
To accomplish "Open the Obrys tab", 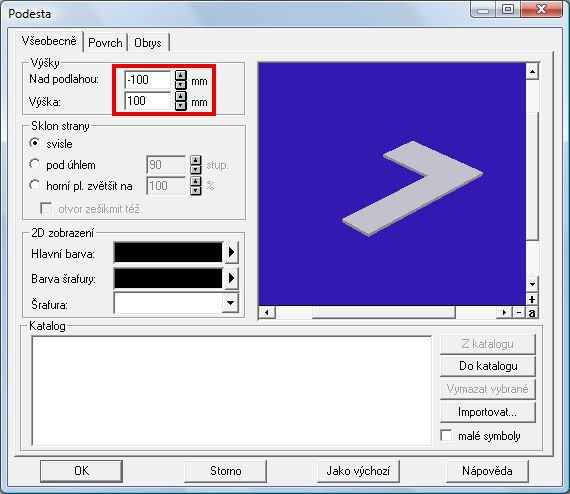I will click(148, 43).
